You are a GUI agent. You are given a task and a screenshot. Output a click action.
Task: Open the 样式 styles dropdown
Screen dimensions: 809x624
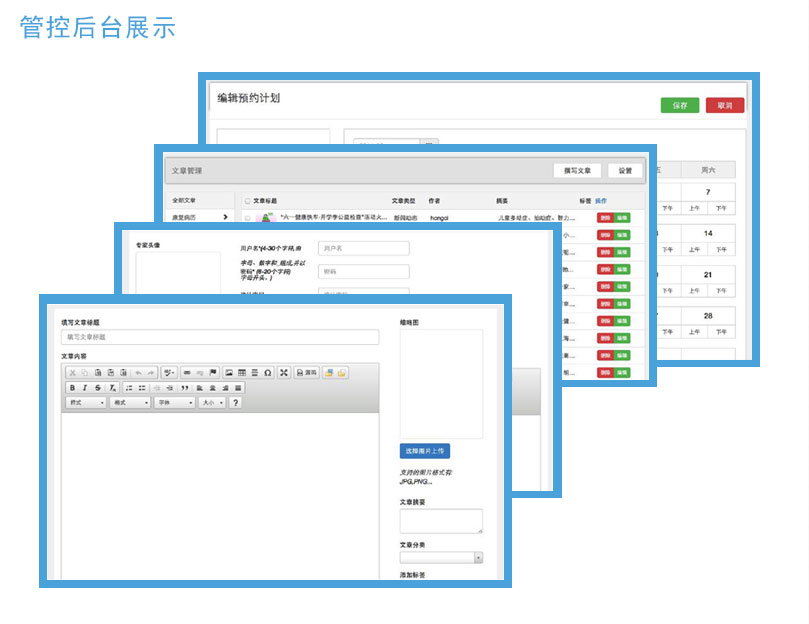pos(86,403)
